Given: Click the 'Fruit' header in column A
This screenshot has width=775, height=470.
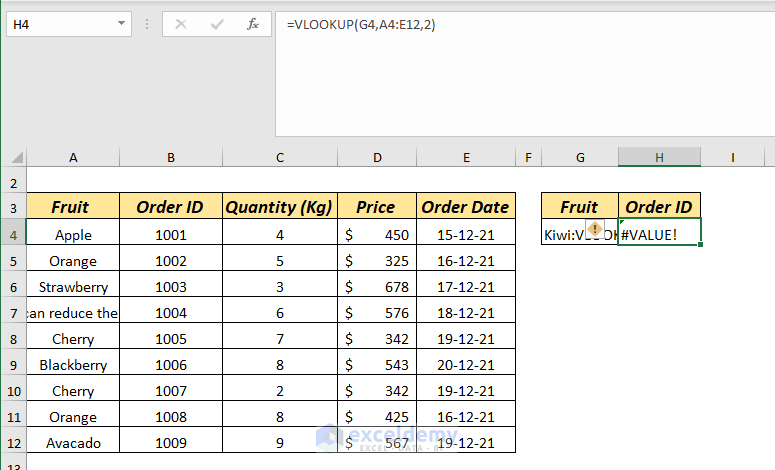Looking at the screenshot, I should pyautogui.click(x=73, y=206).
